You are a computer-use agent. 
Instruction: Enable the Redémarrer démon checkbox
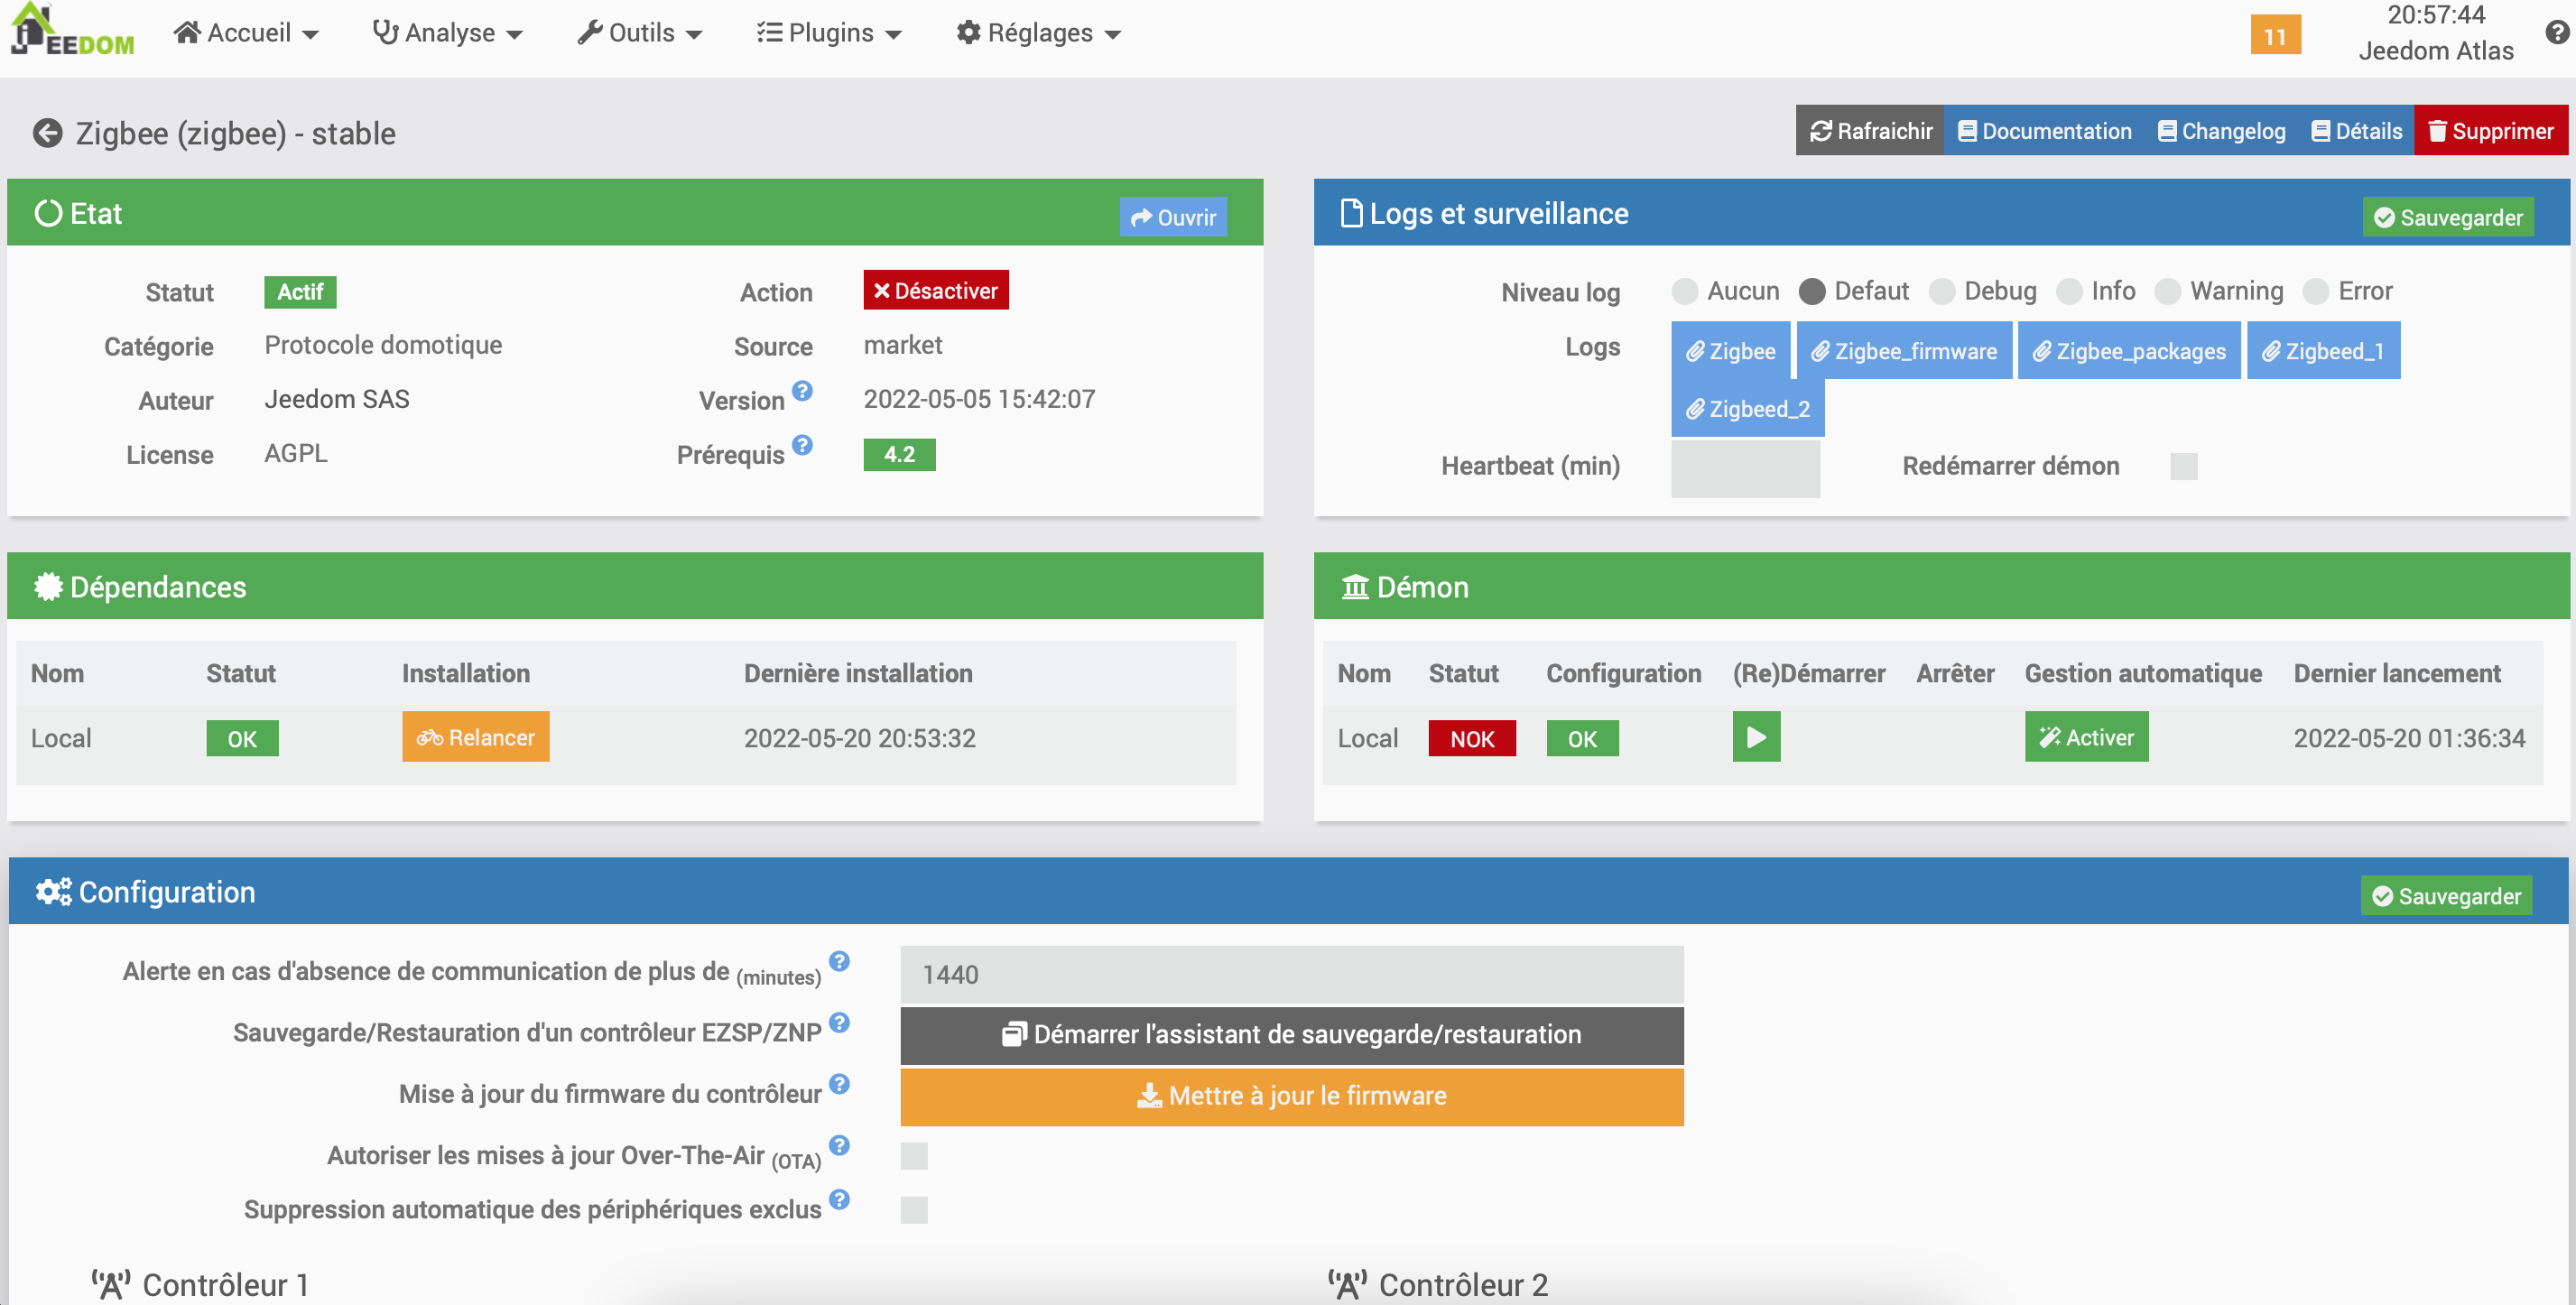click(x=2183, y=467)
